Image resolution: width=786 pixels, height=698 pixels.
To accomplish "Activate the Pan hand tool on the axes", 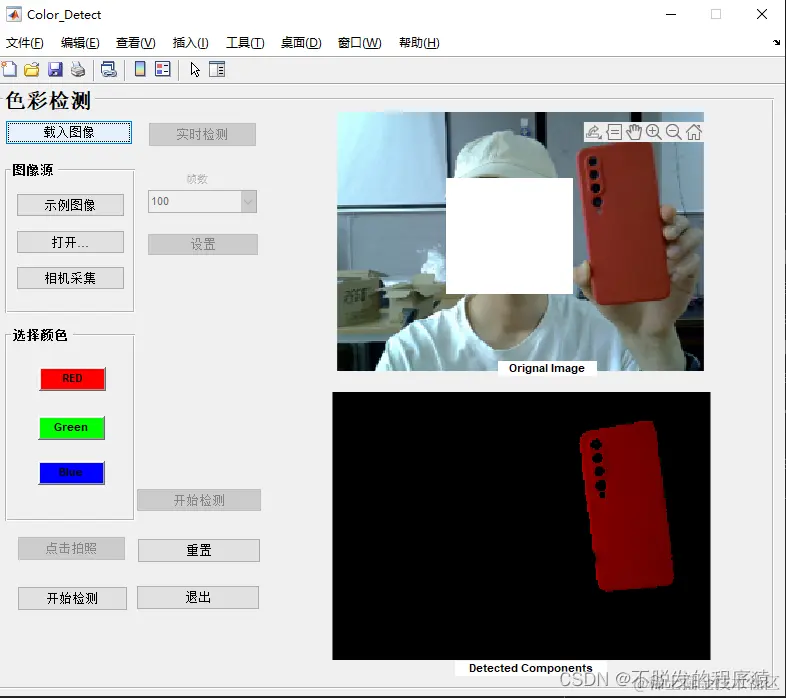I will coord(634,132).
